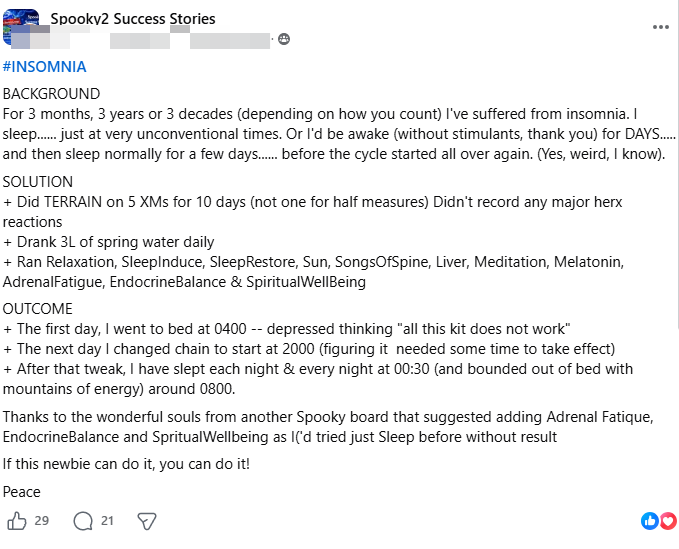Open the Spooky2 group avatar thumbnail

tap(20, 27)
